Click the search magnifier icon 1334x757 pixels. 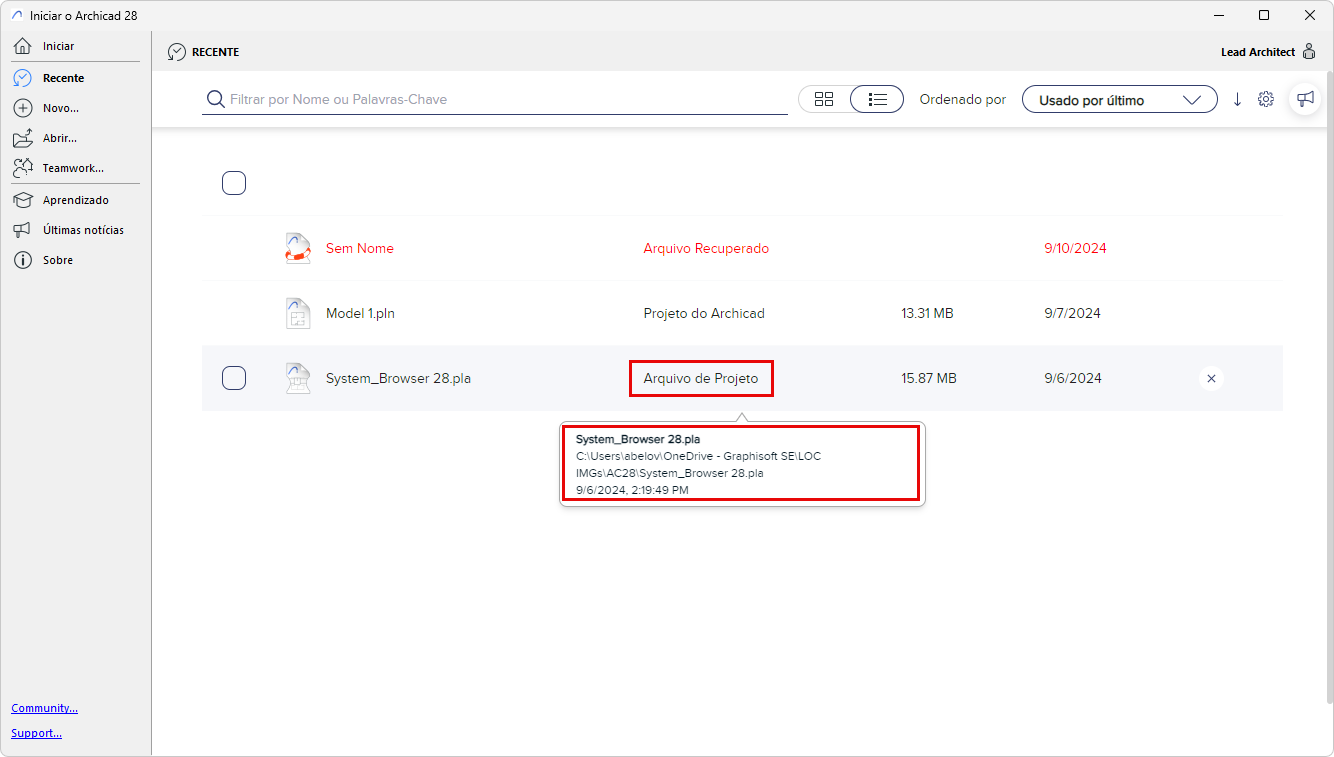215,99
